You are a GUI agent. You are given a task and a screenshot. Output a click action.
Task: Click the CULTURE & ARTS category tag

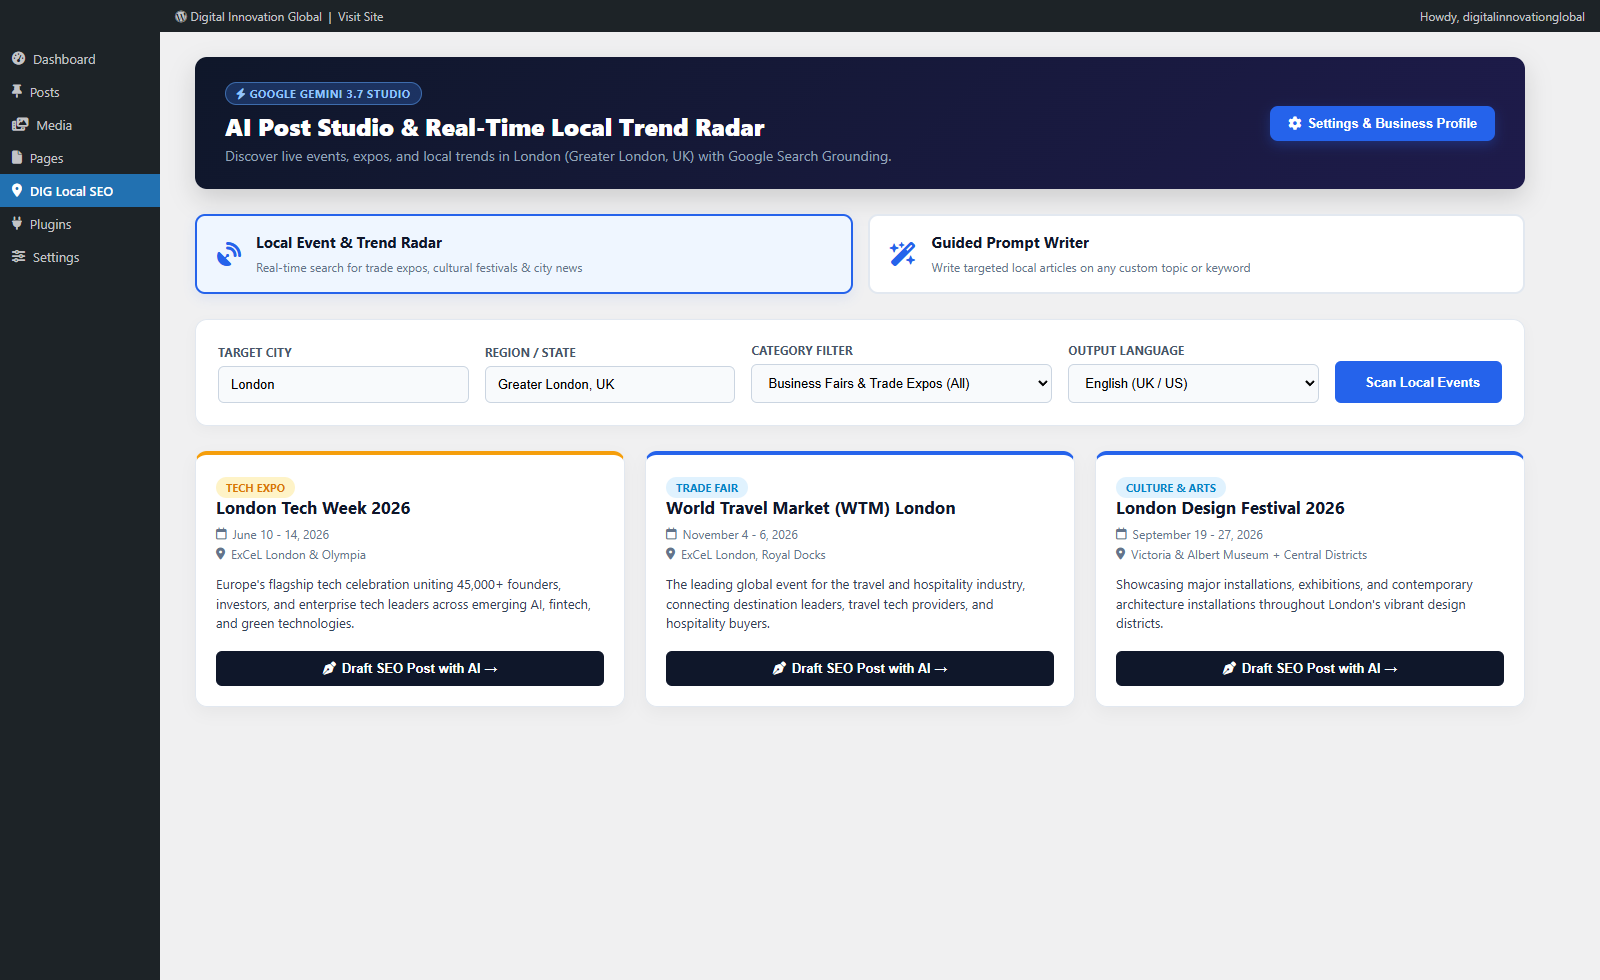(x=1171, y=488)
